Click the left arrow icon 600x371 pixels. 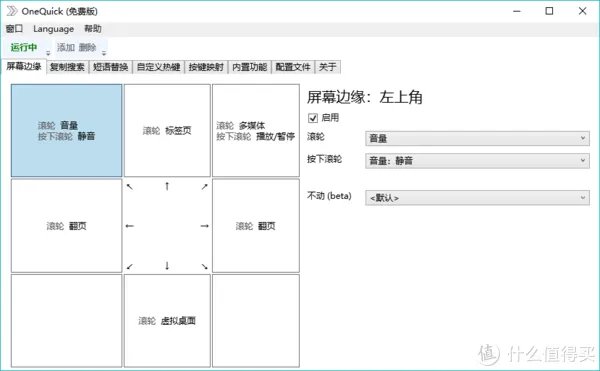130,226
